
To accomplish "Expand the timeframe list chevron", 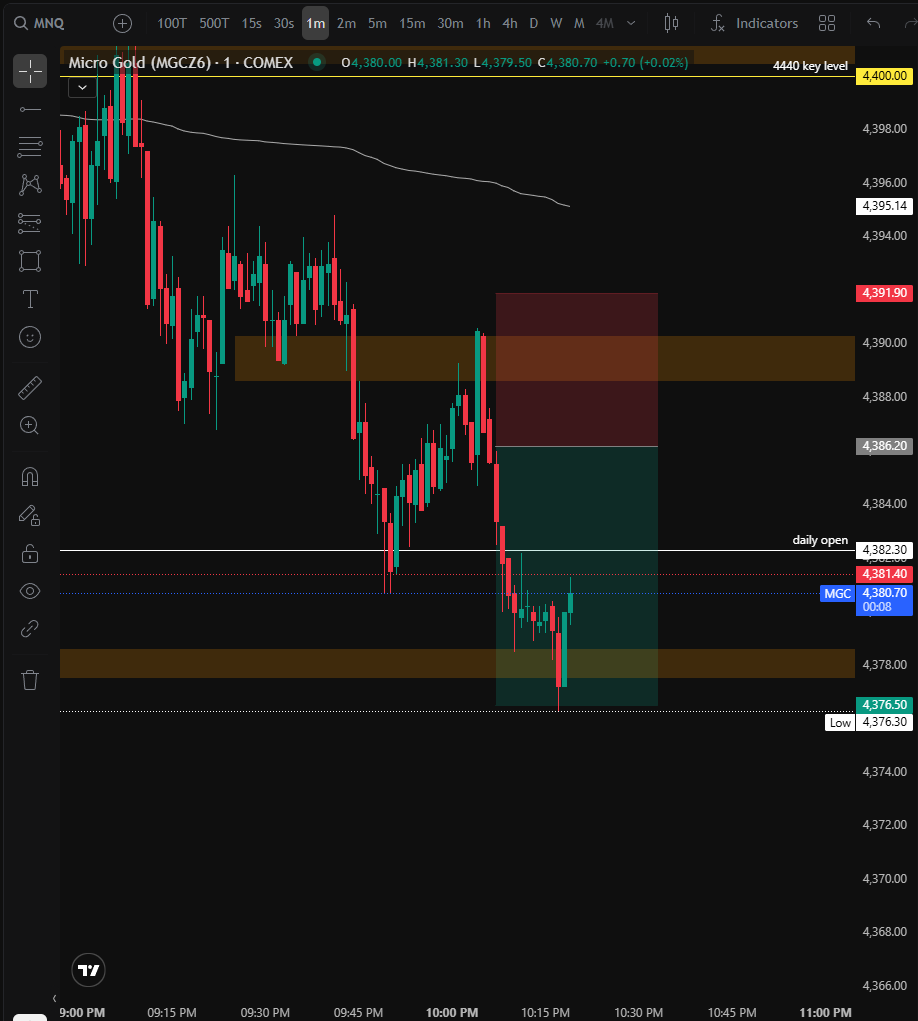I will pos(631,23).
